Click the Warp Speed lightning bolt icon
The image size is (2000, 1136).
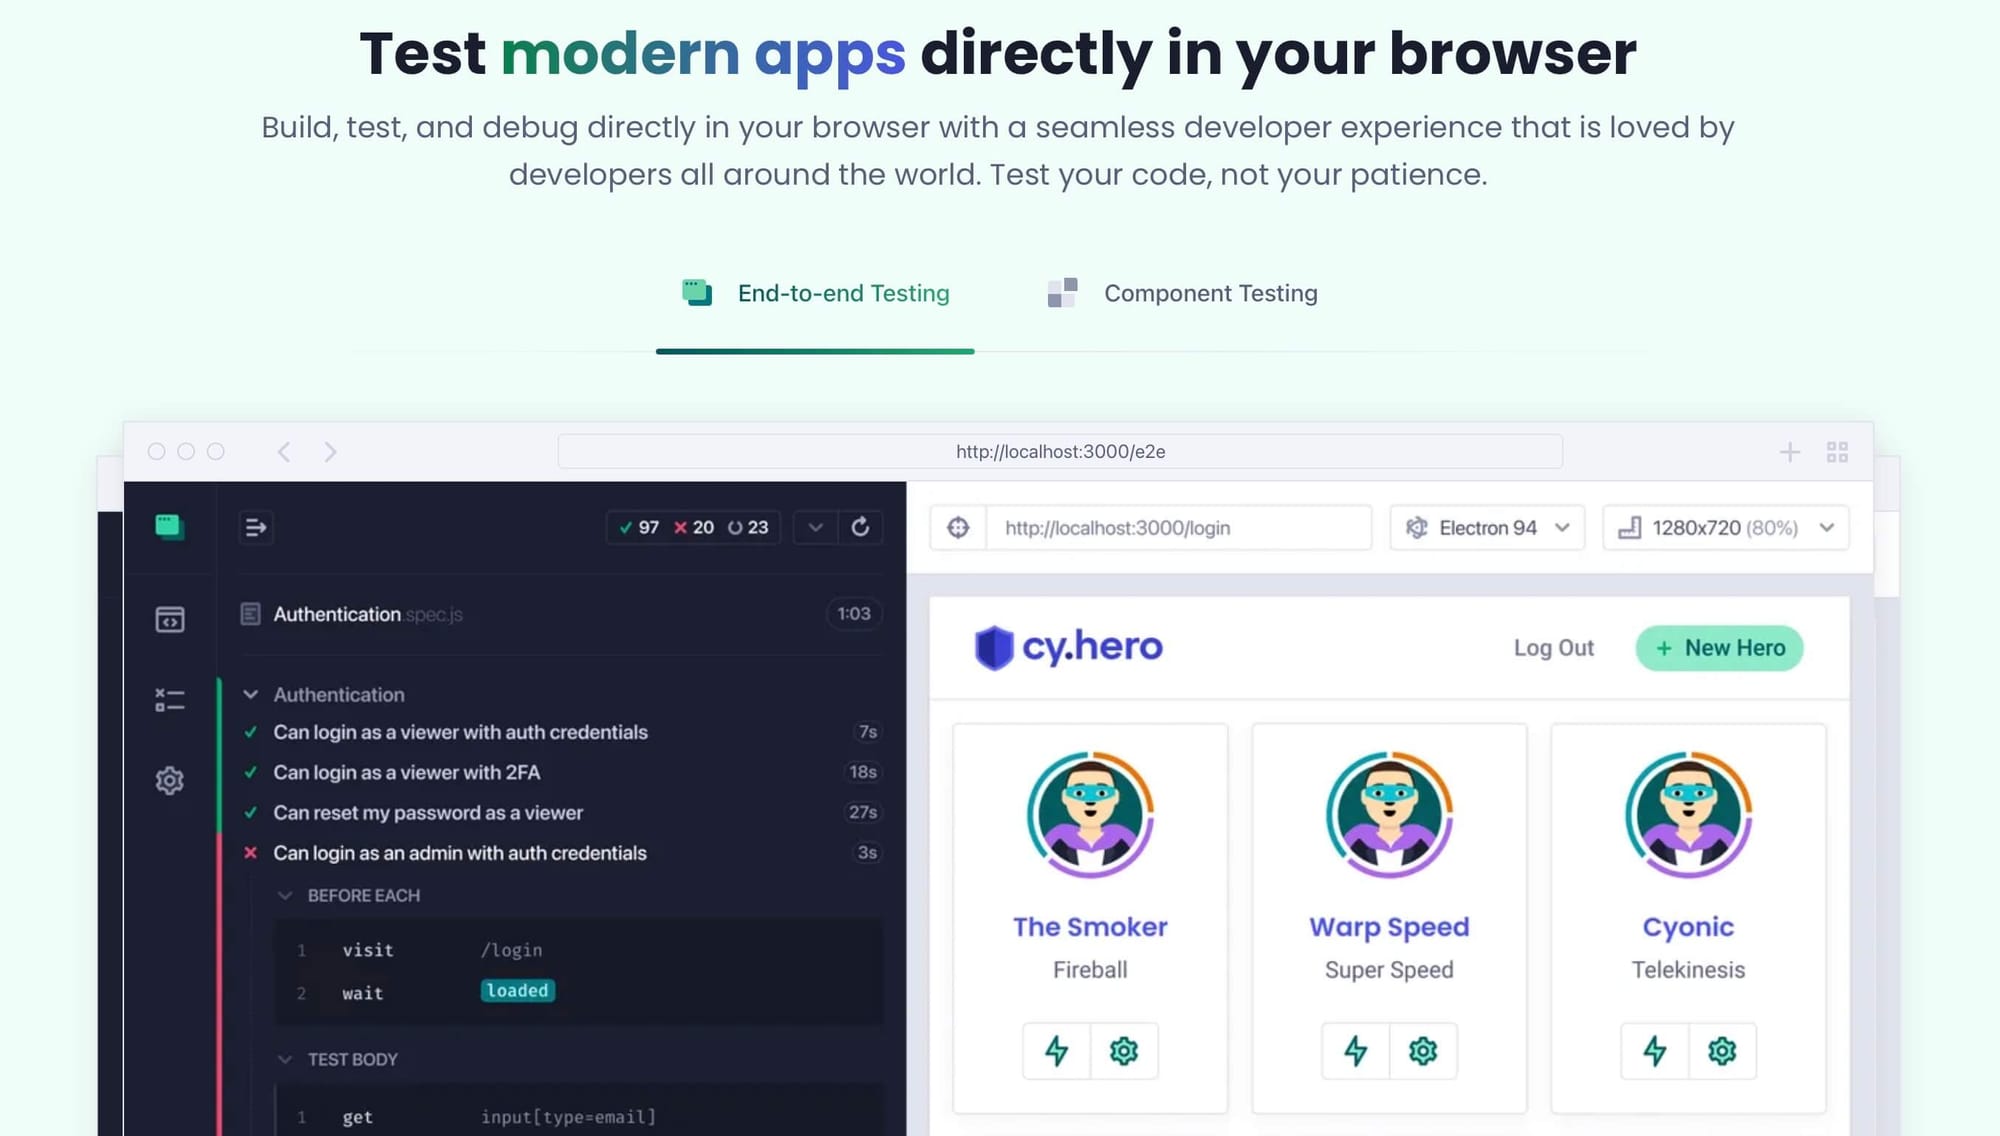[1355, 1051]
